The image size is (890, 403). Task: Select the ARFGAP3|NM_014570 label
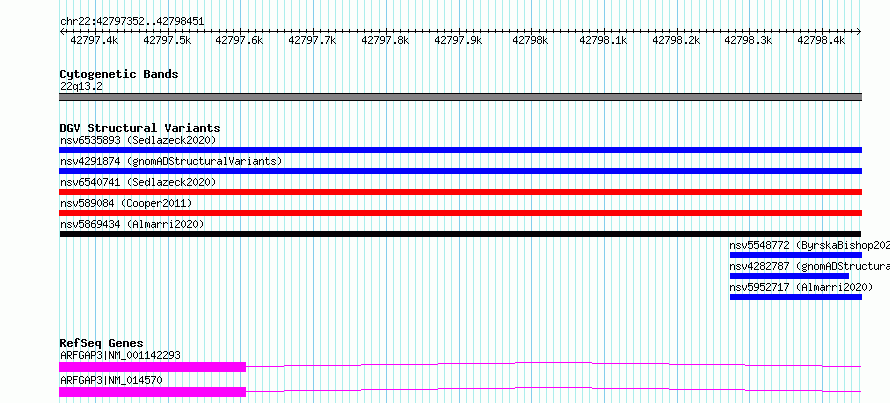[x=111, y=380]
